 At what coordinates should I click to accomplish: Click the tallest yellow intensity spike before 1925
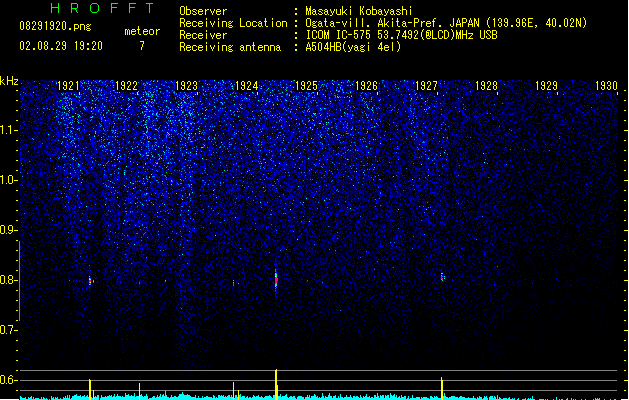coord(276,384)
